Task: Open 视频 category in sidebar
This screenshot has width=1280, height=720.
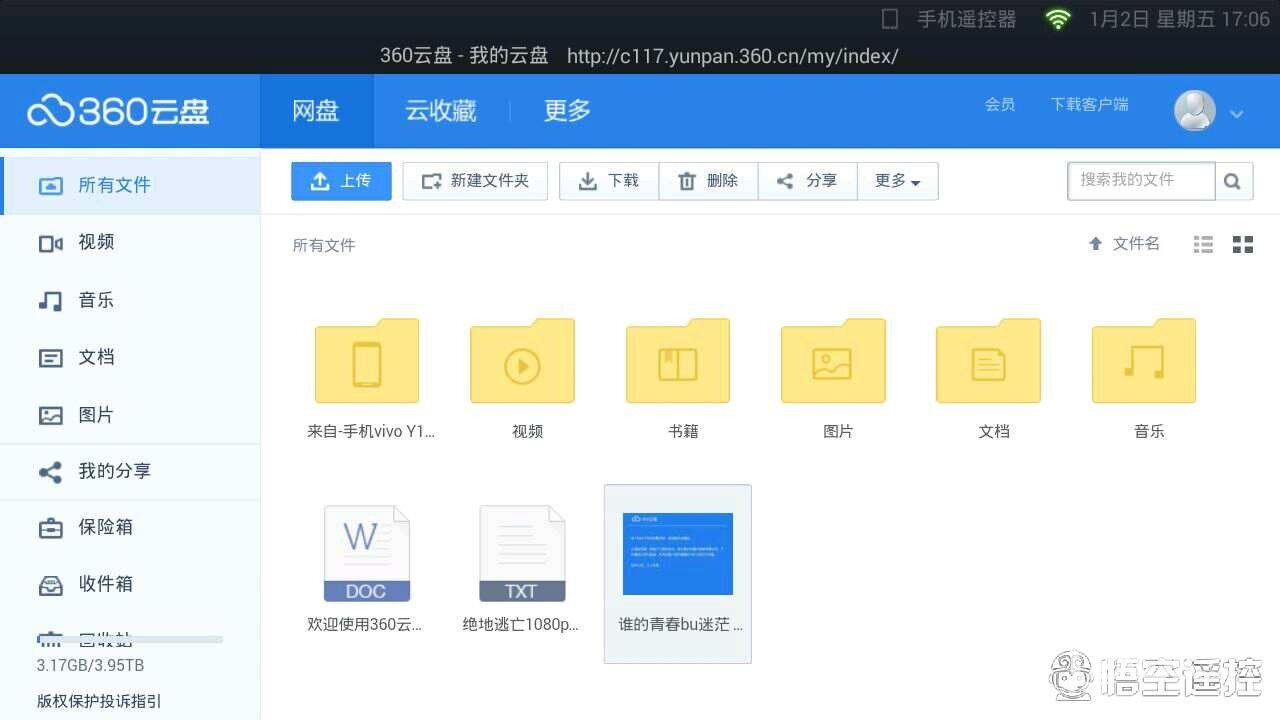Action: (x=130, y=242)
